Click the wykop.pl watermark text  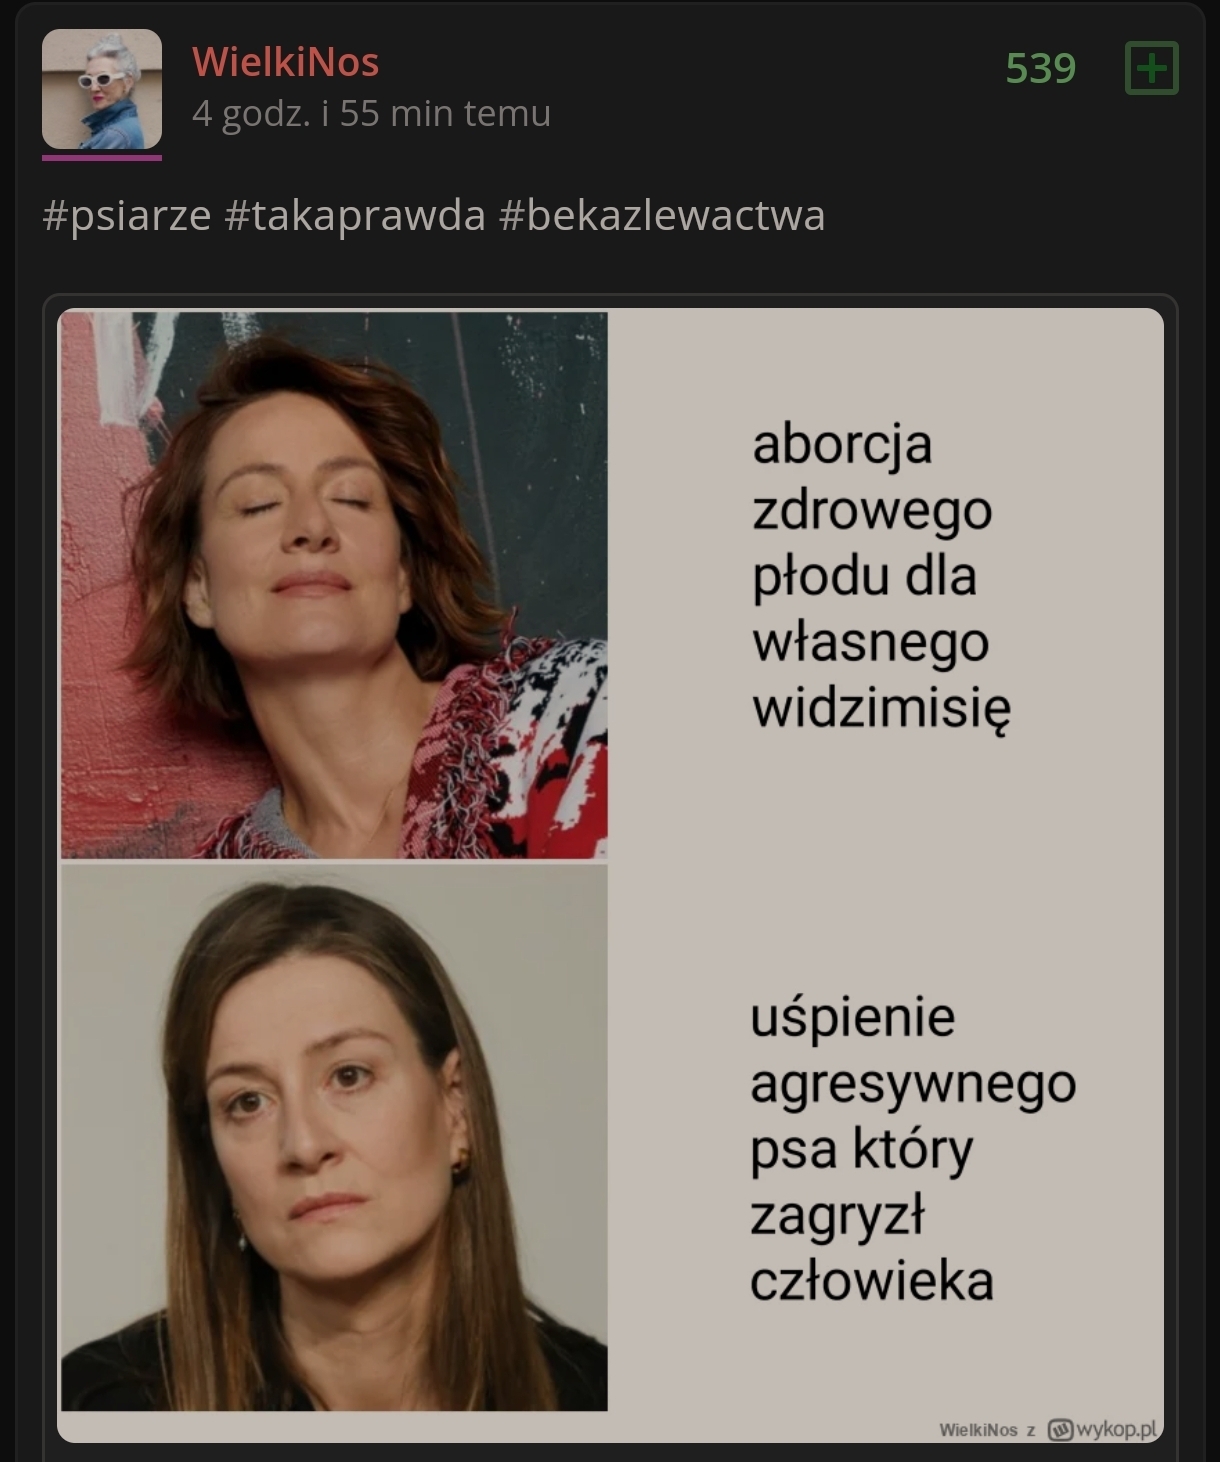[1116, 1430]
